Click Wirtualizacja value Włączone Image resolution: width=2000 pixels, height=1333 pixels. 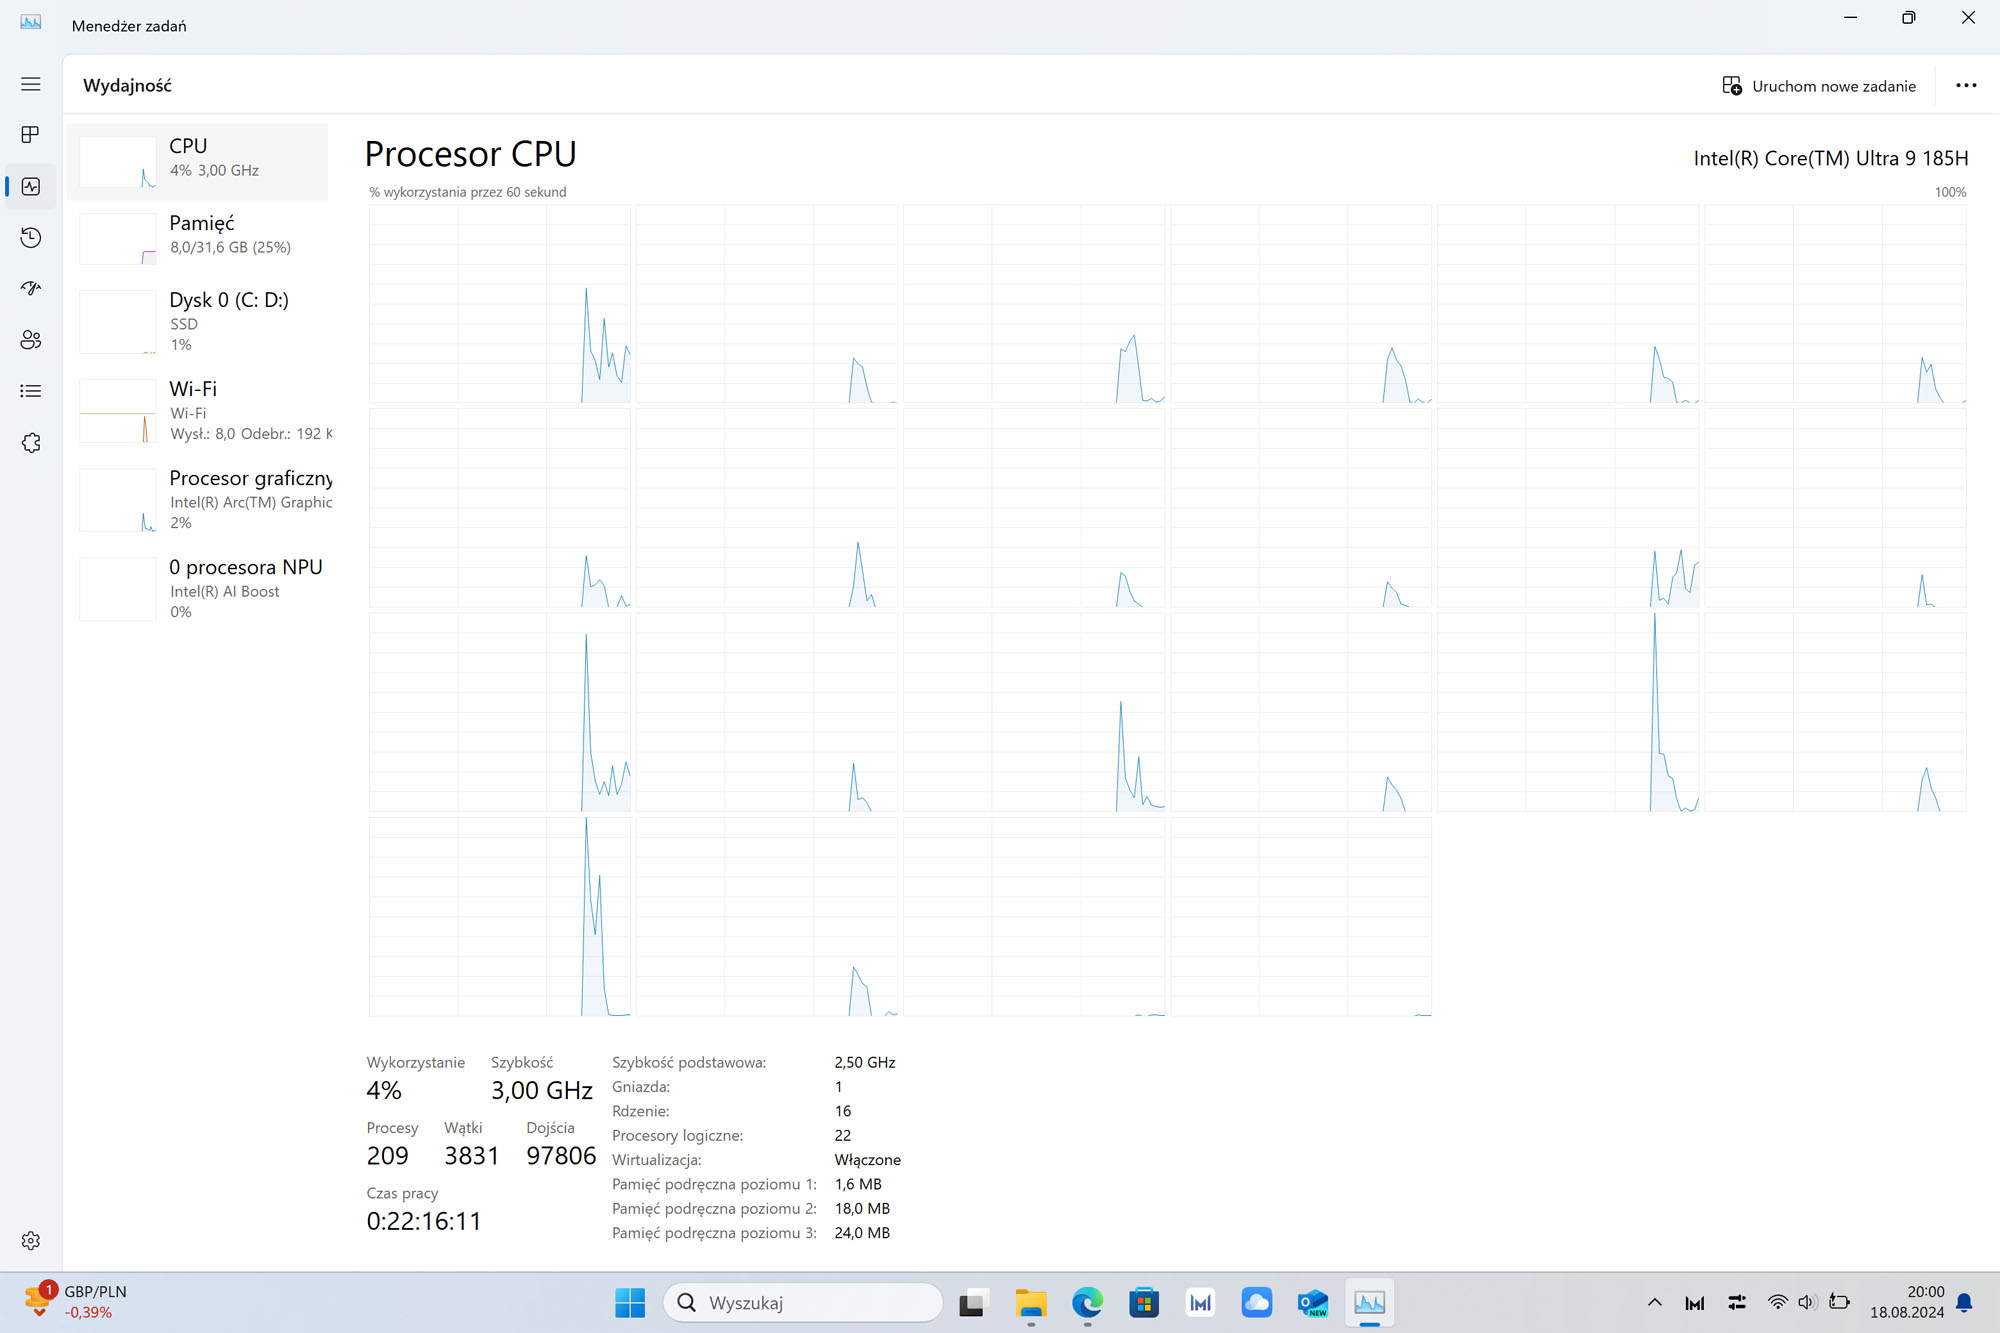tap(868, 1160)
